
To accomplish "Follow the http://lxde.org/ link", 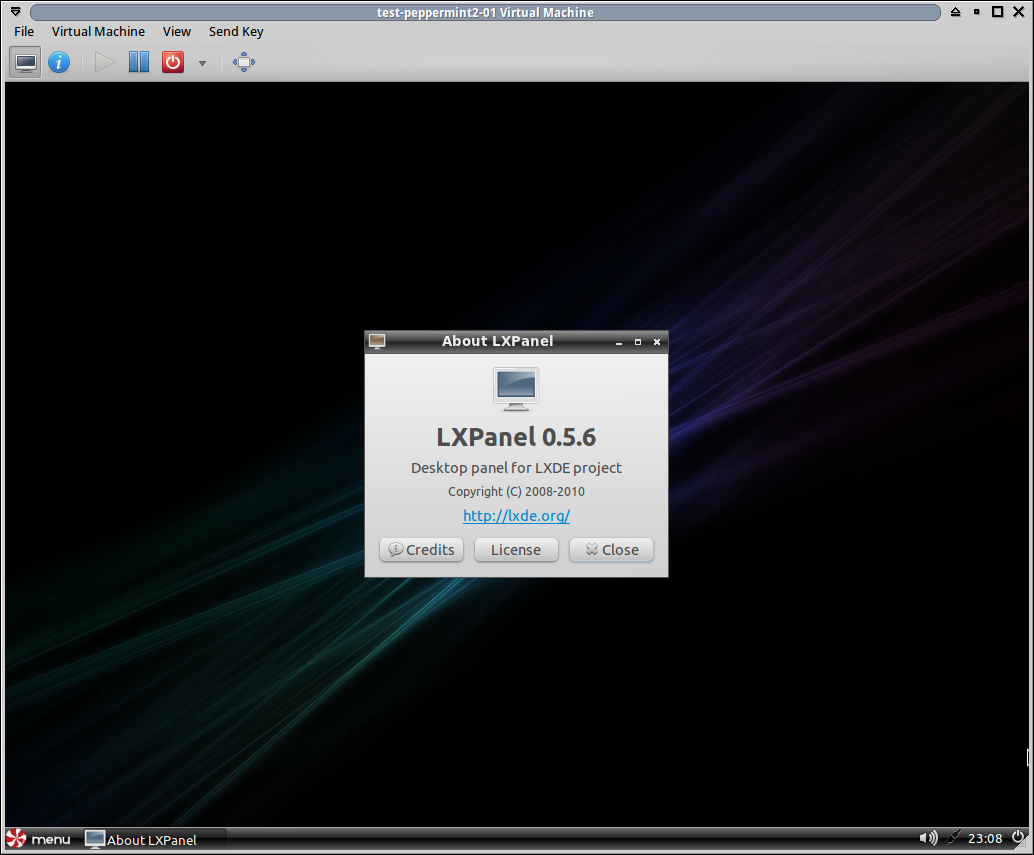I will click(x=516, y=516).
